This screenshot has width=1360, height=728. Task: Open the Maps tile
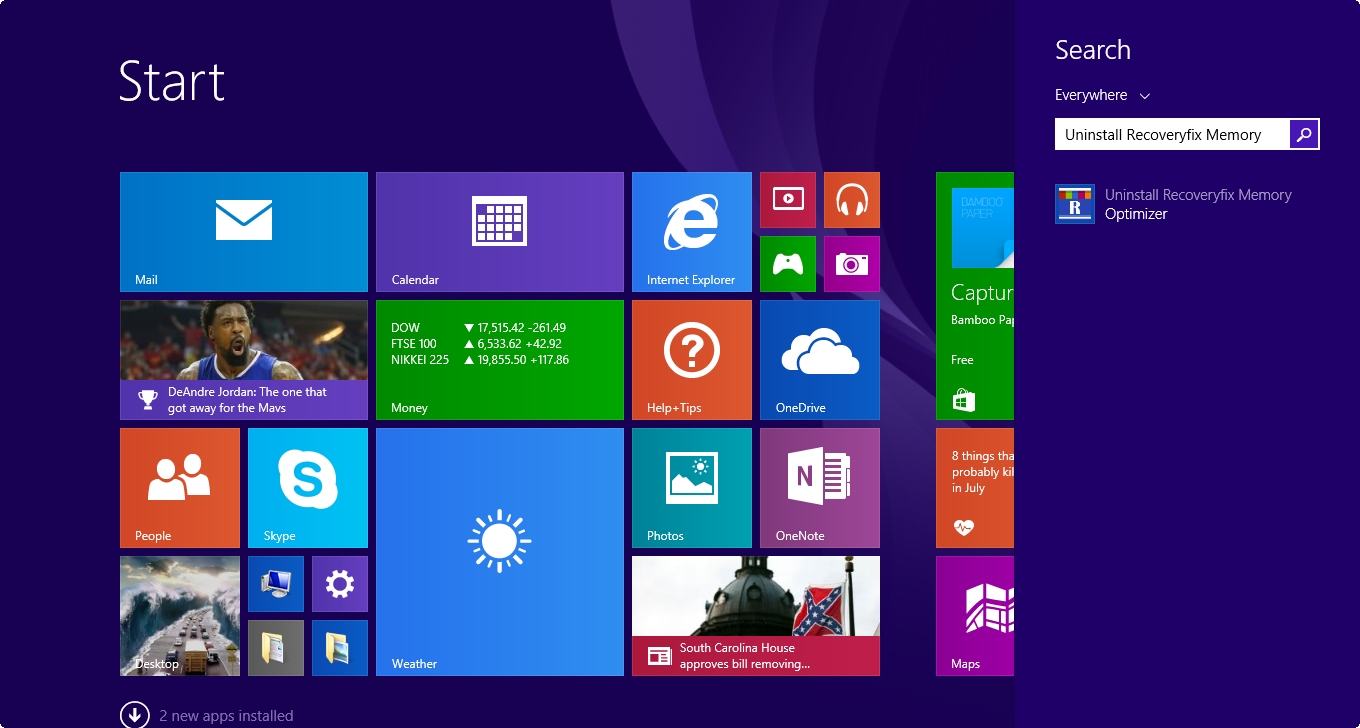pos(975,616)
